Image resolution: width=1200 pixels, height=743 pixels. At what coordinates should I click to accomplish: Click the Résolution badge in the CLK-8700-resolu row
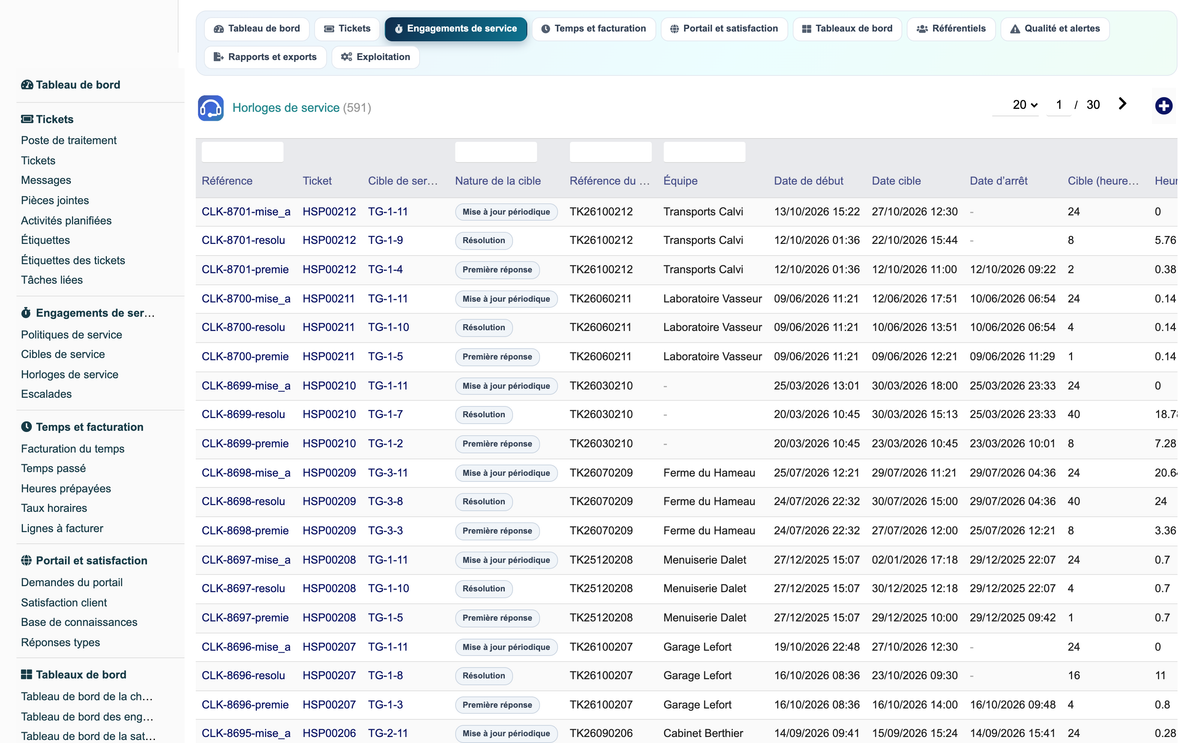(x=484, y=328)
